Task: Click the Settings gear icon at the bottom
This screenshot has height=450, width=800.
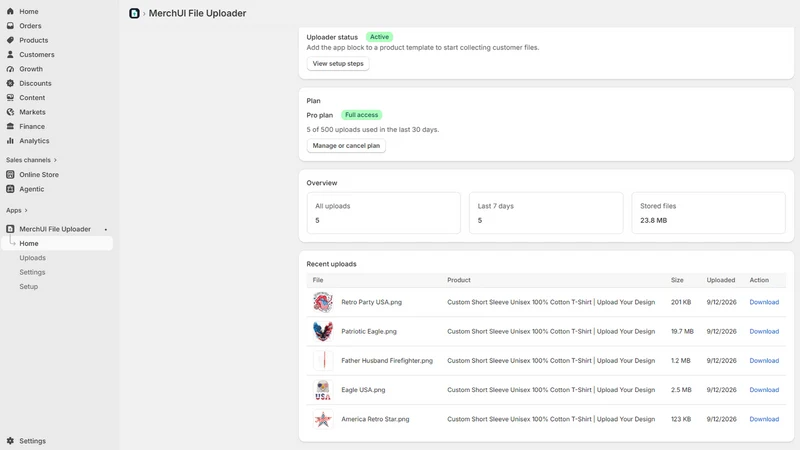Action: coord(10,441)
